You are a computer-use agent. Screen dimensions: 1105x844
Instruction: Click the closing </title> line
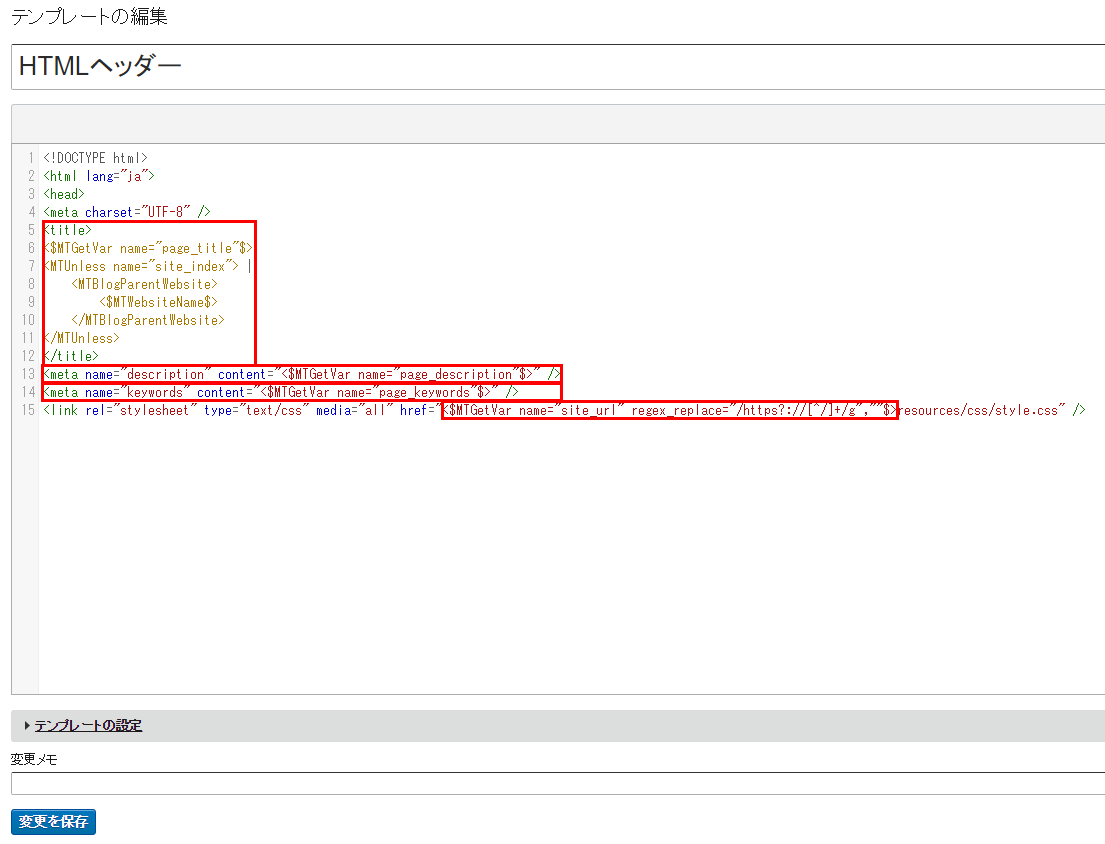(70, 356)
